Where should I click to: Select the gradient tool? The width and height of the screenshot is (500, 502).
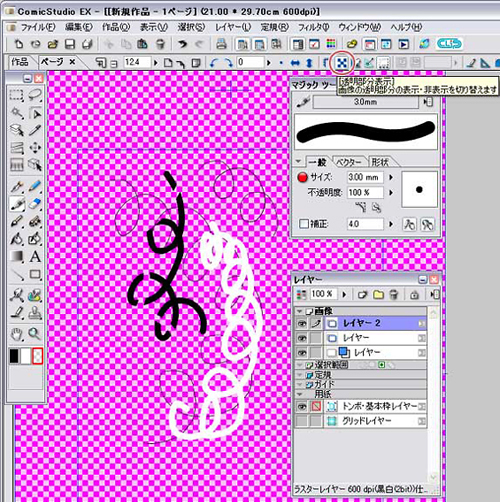[x=16, y=256]
